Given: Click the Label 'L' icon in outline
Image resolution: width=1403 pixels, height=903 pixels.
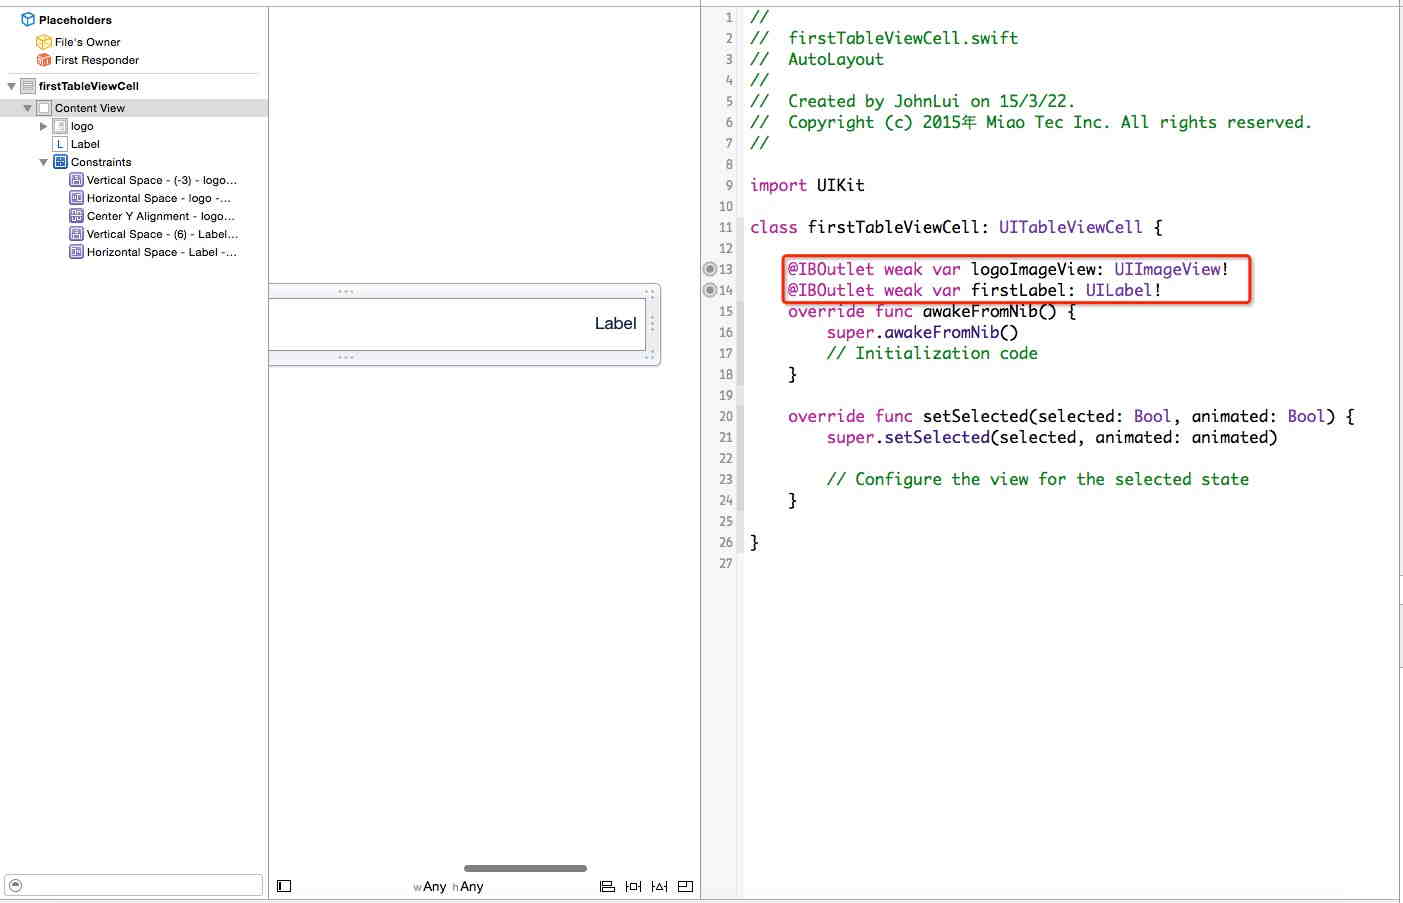Looking at the screenshot, I should click(x=60, y=144).
